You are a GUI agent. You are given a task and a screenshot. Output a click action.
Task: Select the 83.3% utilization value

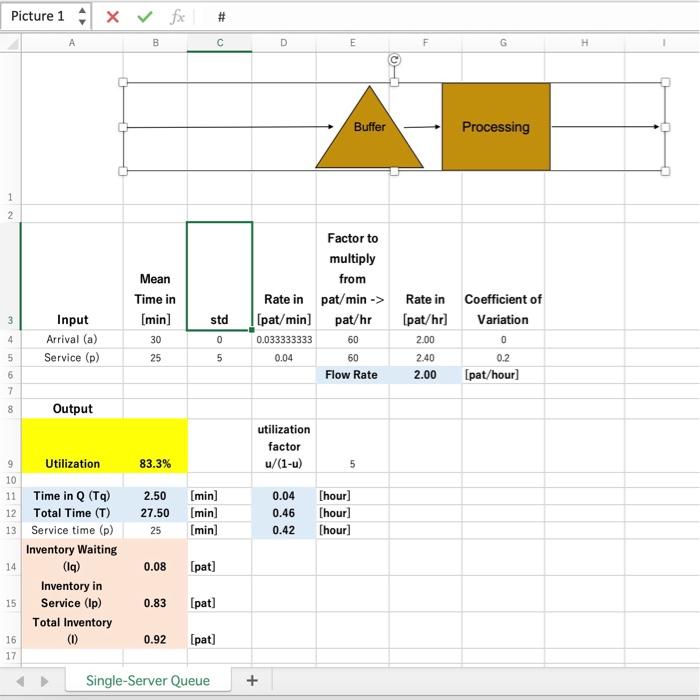pos(155,446)
